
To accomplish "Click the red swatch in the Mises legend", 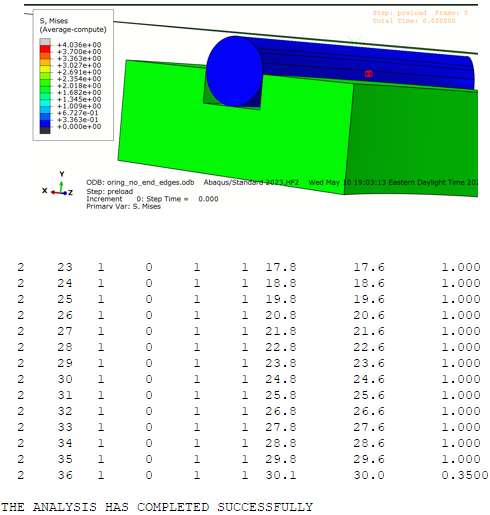I will tap(45, 49).
